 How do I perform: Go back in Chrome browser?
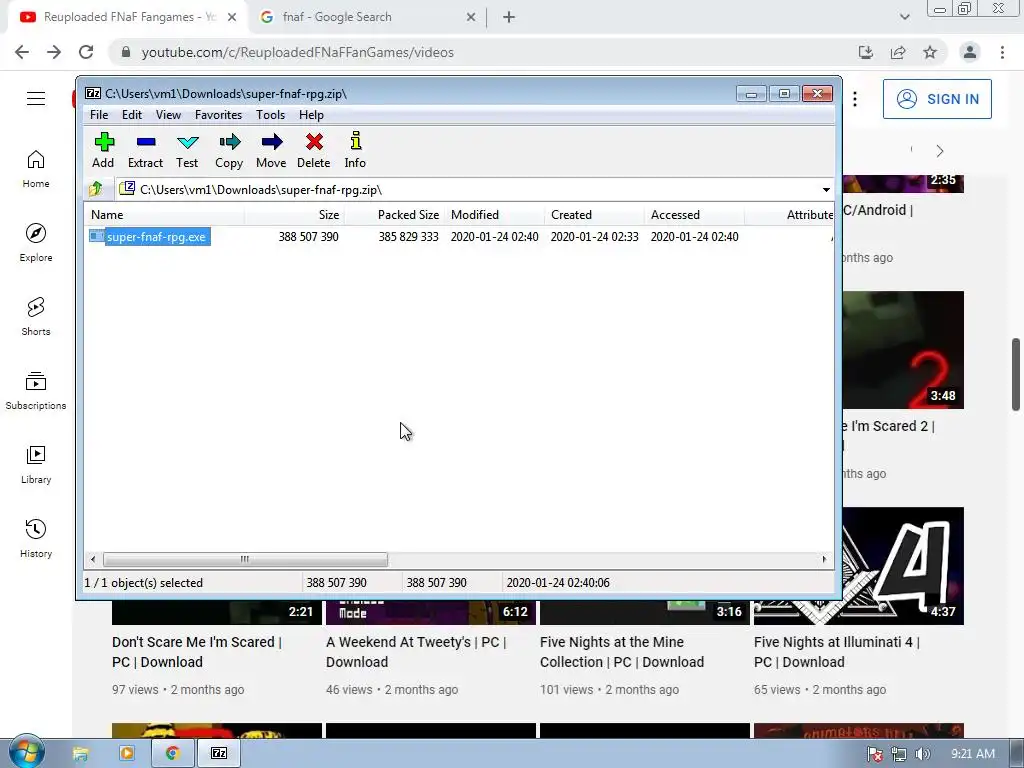tap(22, 52)
